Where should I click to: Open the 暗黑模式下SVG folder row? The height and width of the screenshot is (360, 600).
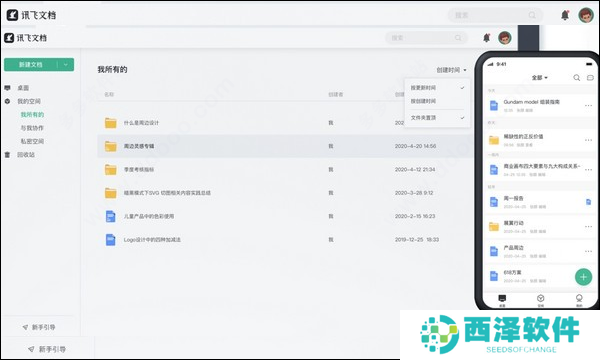coord(286,193)
